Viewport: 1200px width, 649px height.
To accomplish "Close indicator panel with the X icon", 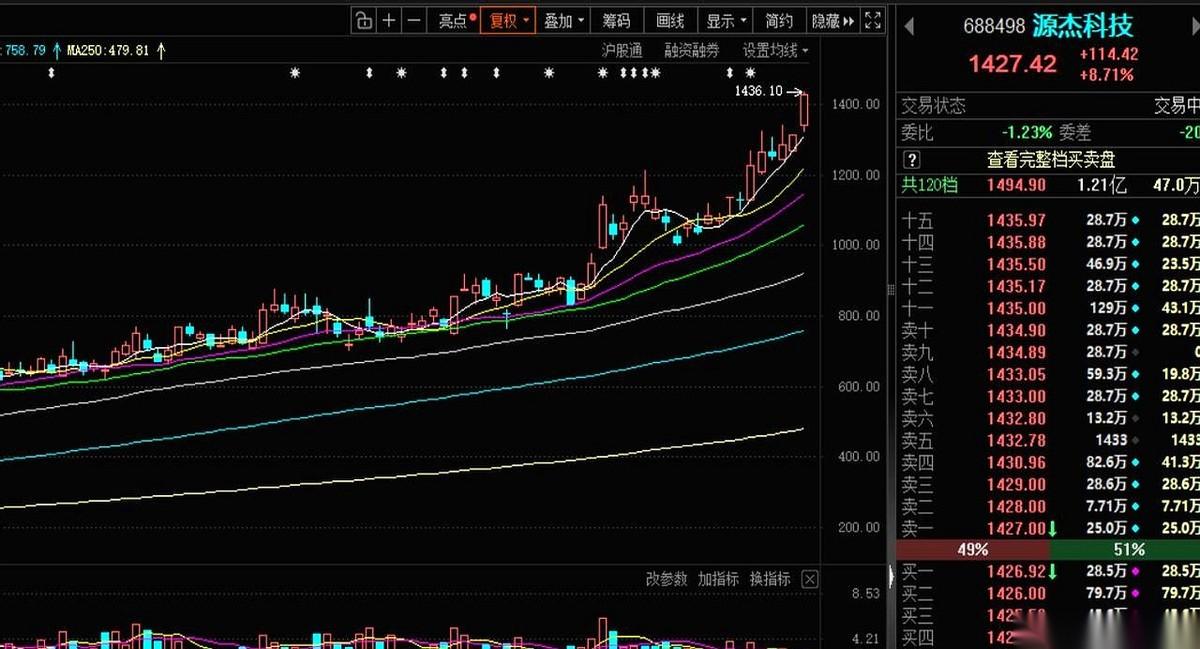I will coord(810,578).
